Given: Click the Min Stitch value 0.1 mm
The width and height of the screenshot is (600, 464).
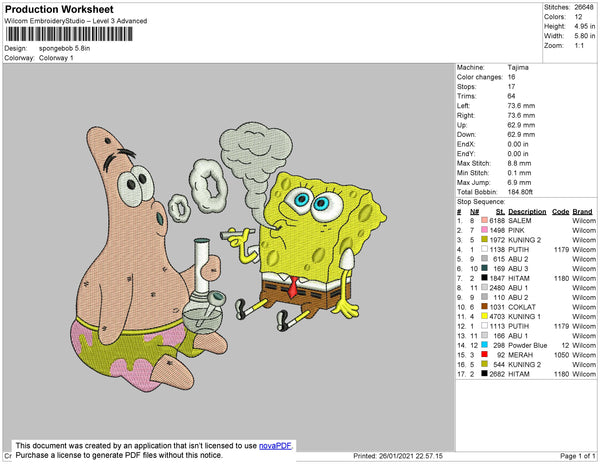Looking at the screenshot, I should click(x=519, y=173).
